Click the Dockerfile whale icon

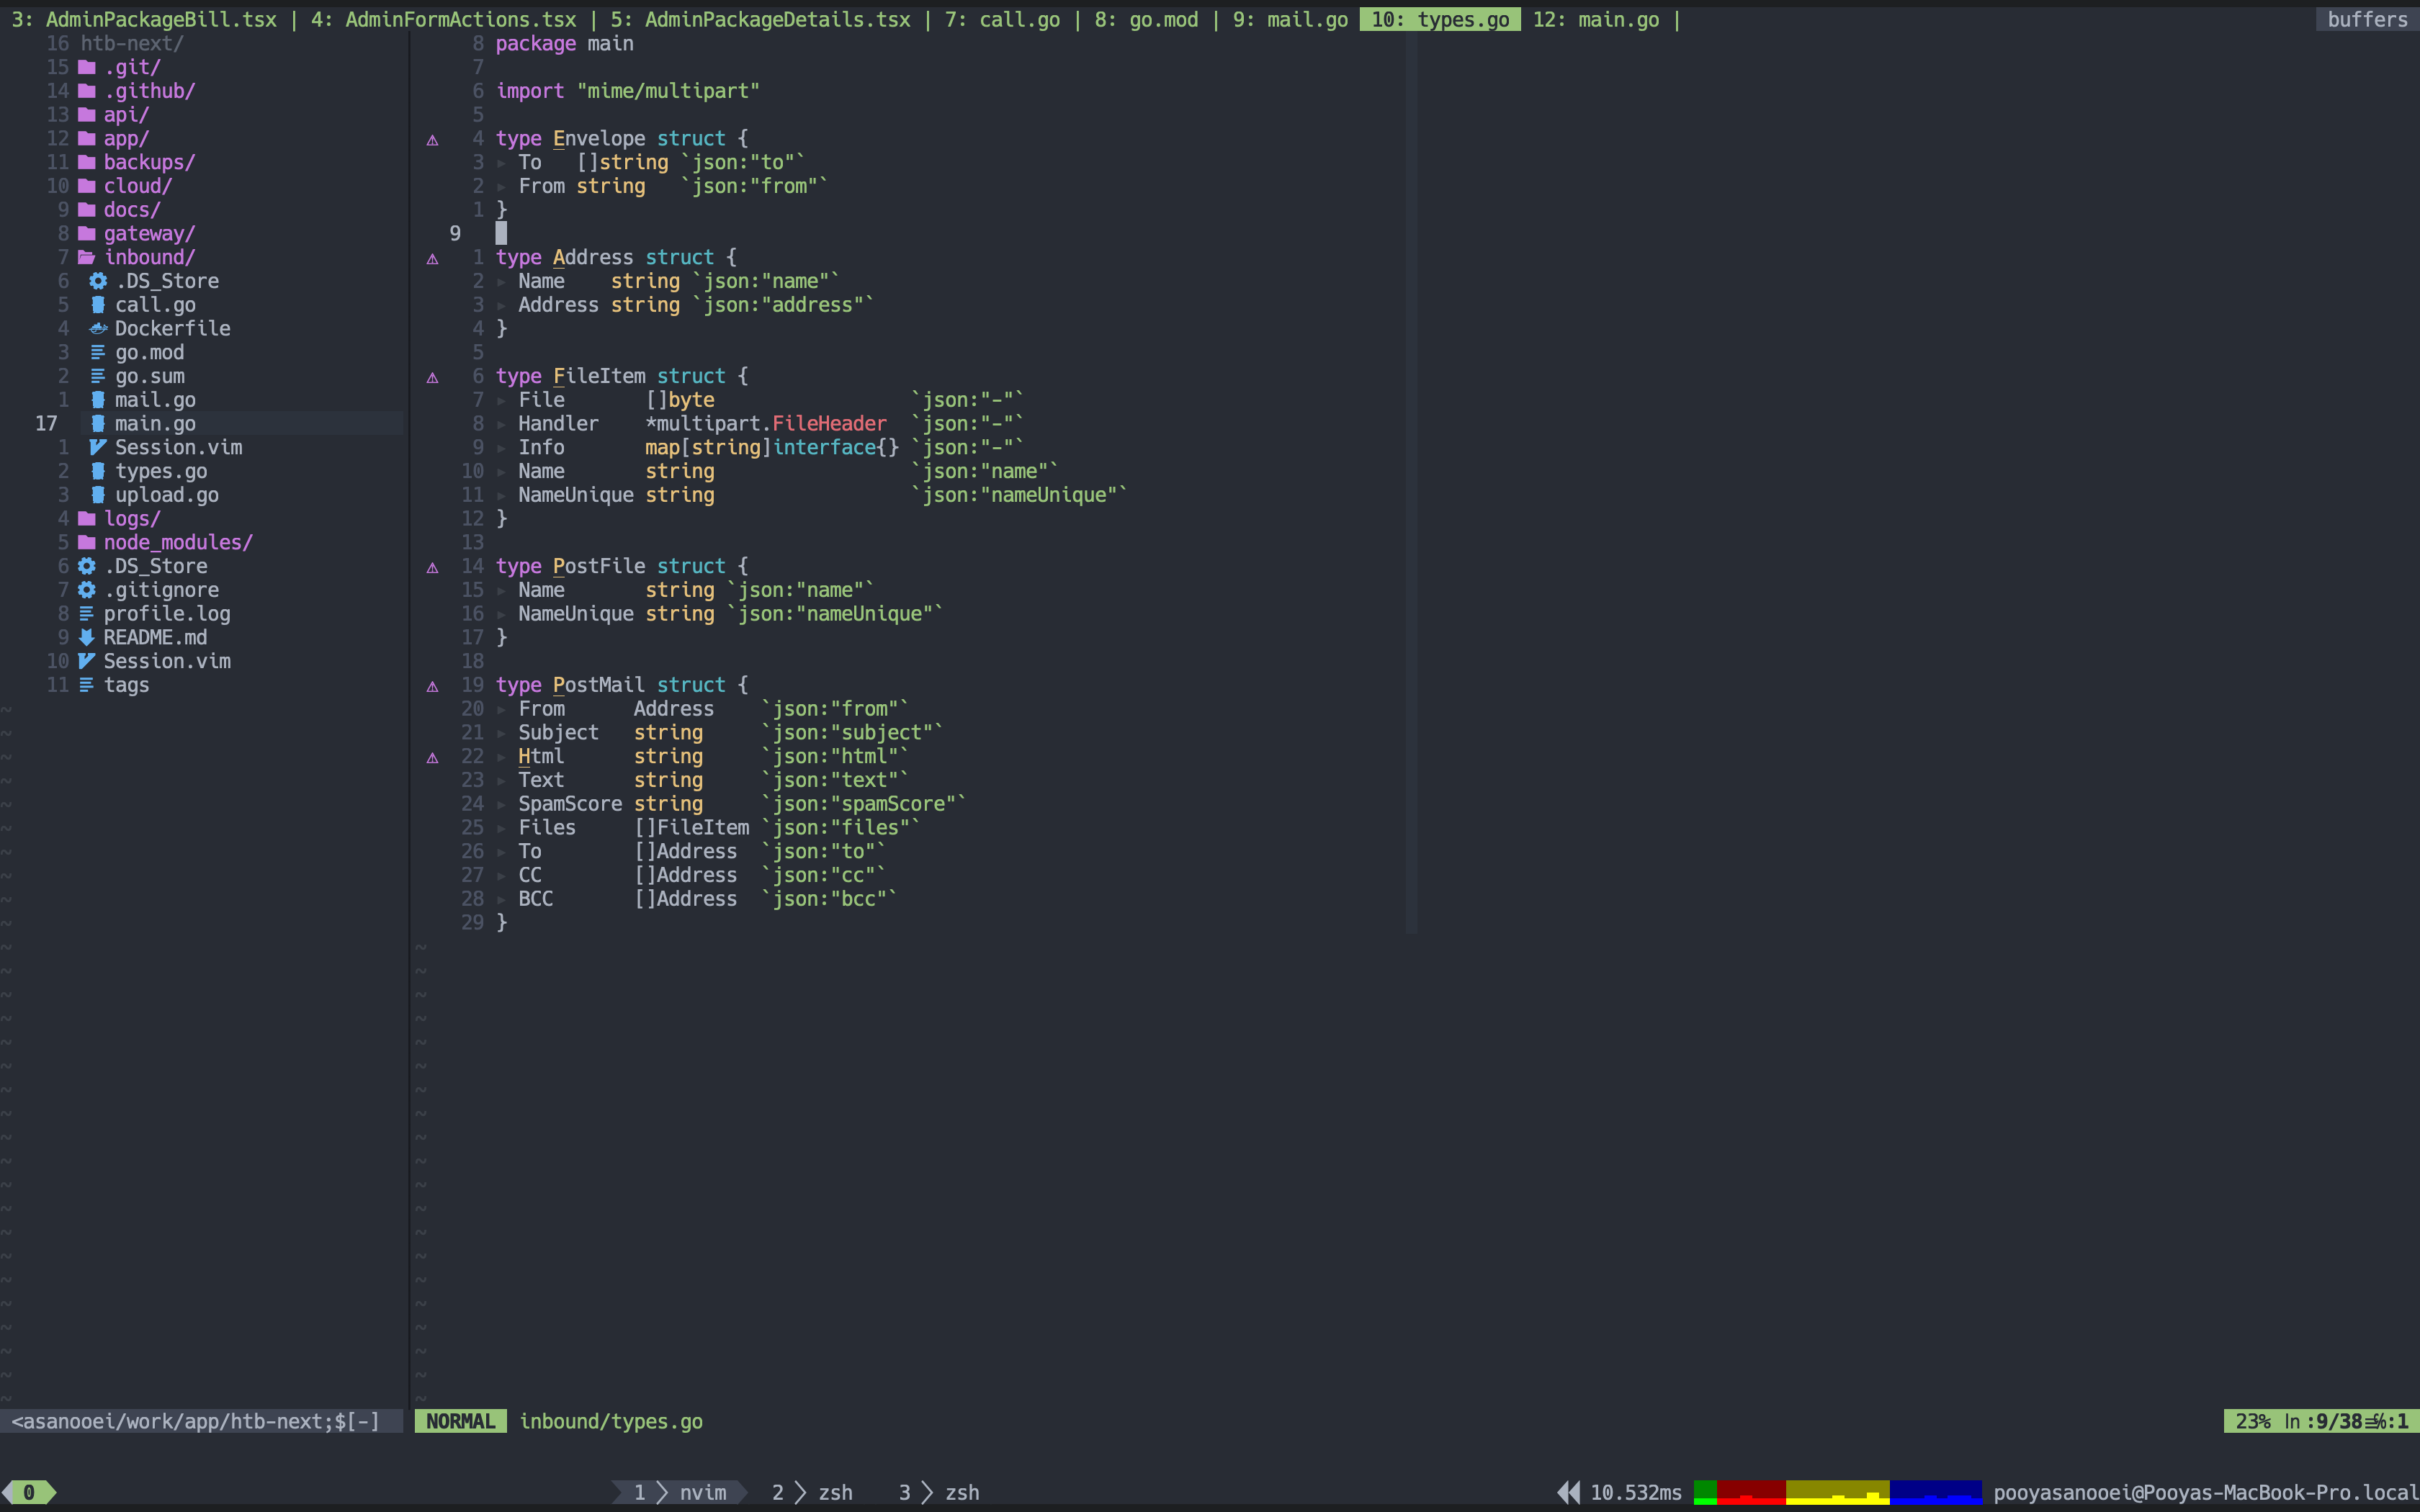click(97, 328)
